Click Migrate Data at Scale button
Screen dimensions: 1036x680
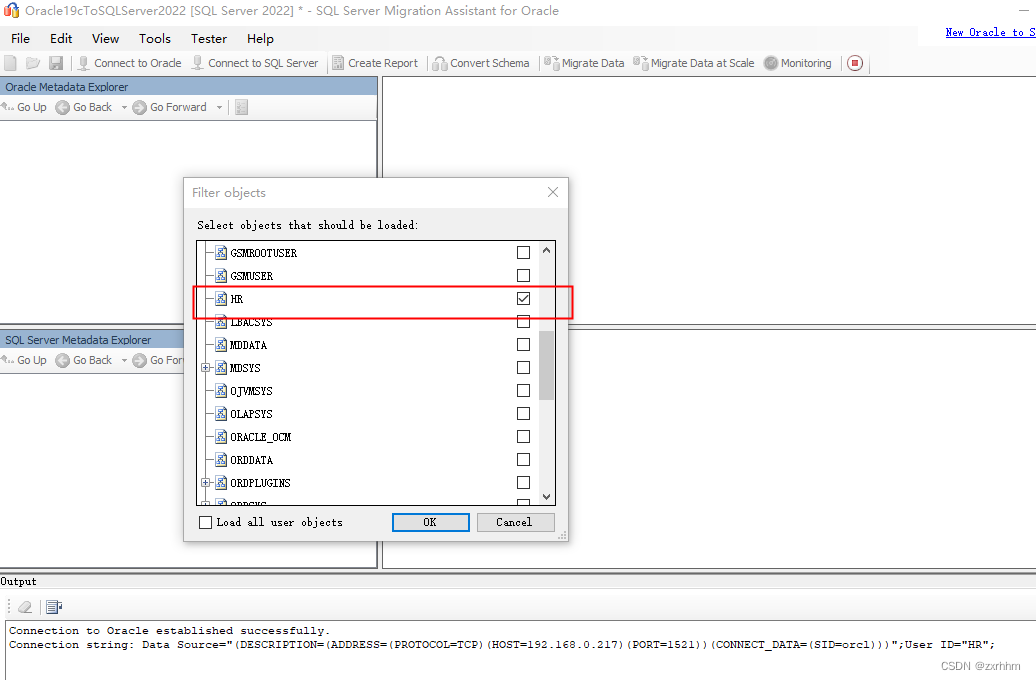point(694,63)
